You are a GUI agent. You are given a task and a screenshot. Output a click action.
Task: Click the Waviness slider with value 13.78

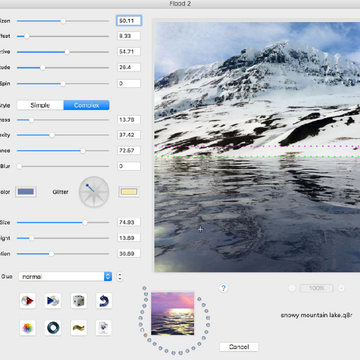click(x=63, y=120)
